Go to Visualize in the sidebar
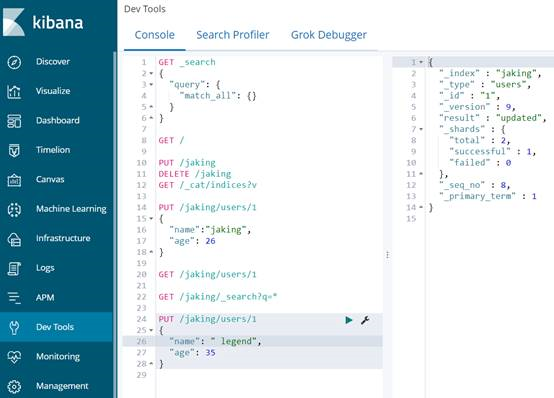Screen dimensions: 554x398 pyautogui.click(x=53, y=91)
